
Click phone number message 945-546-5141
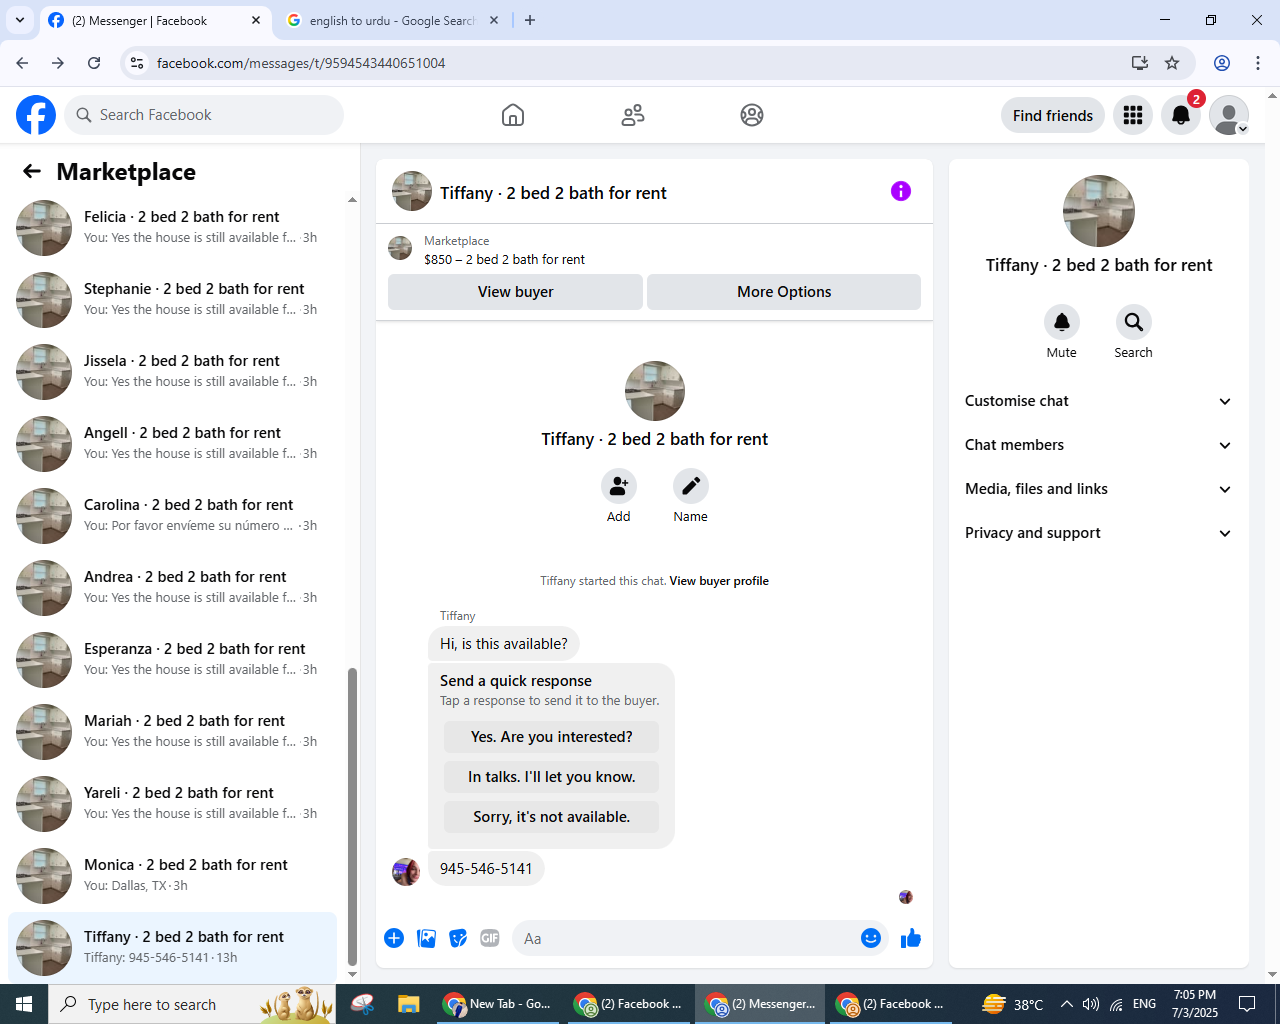pos(486,869)
